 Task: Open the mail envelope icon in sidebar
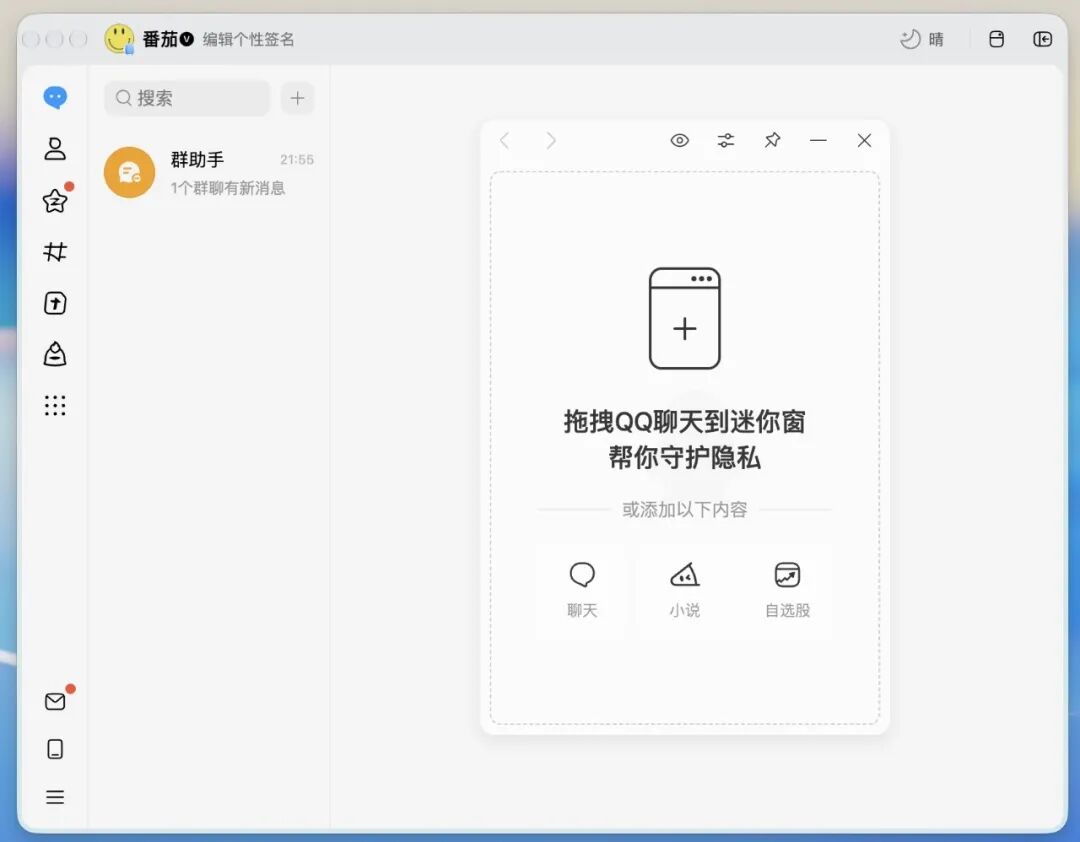(55, 701)
